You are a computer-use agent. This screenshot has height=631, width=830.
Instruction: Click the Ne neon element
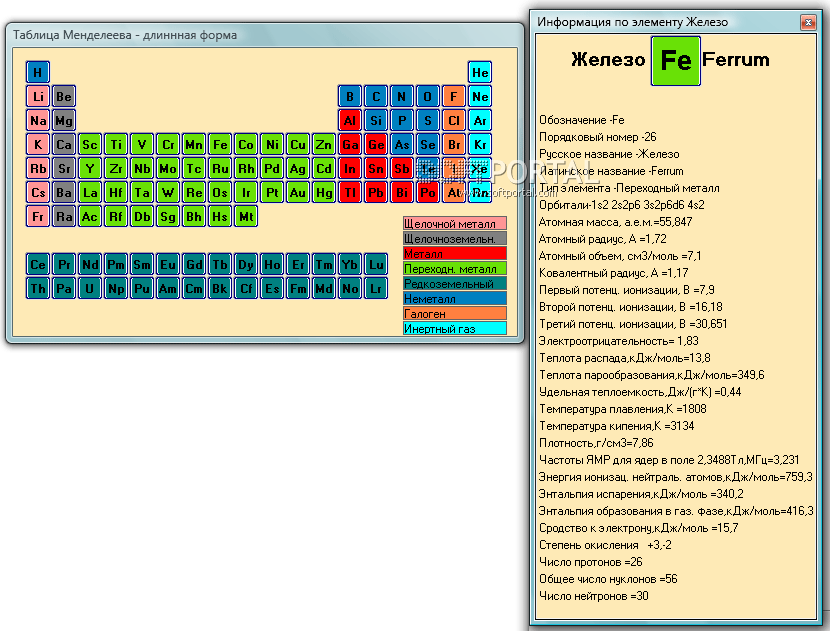[x=480, y=96]
